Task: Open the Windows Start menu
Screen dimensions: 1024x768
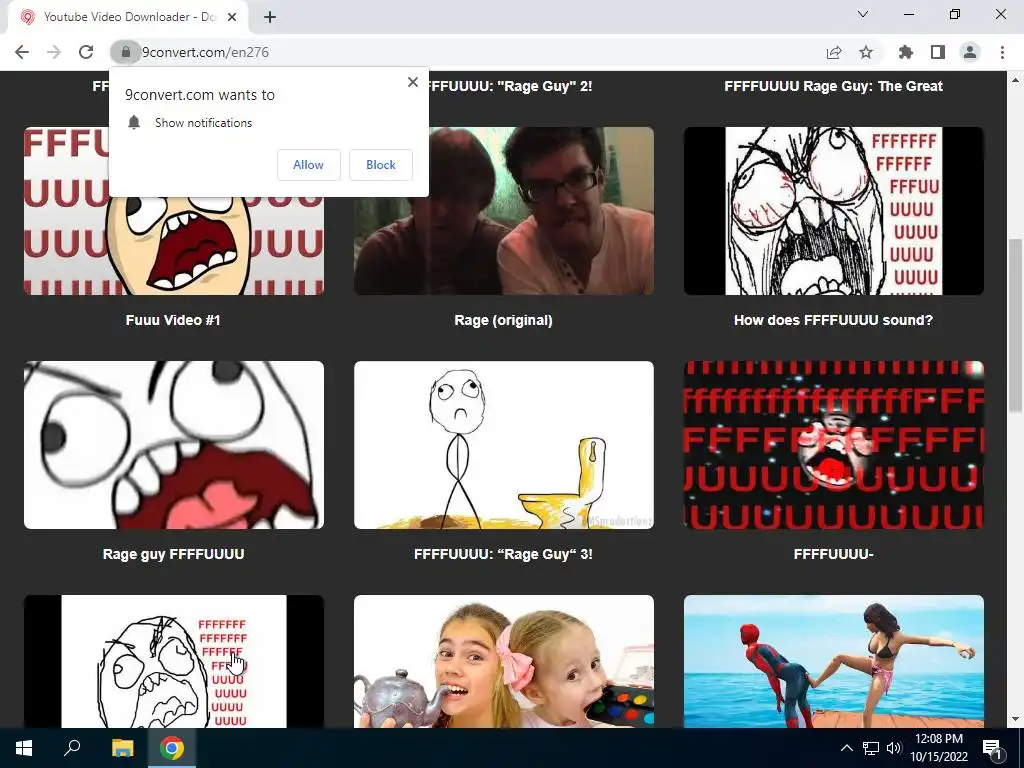Action: (x=24, y=748)
